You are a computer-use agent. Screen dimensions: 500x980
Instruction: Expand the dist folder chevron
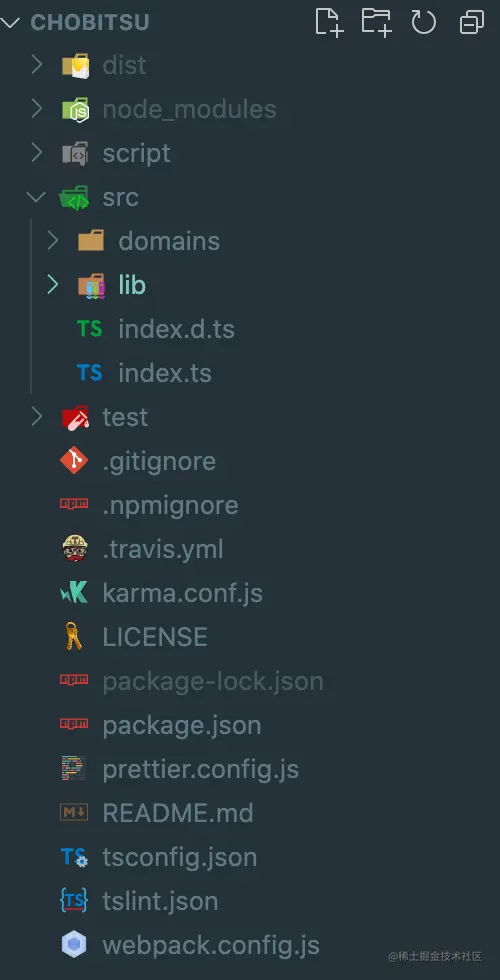(36, 64)
